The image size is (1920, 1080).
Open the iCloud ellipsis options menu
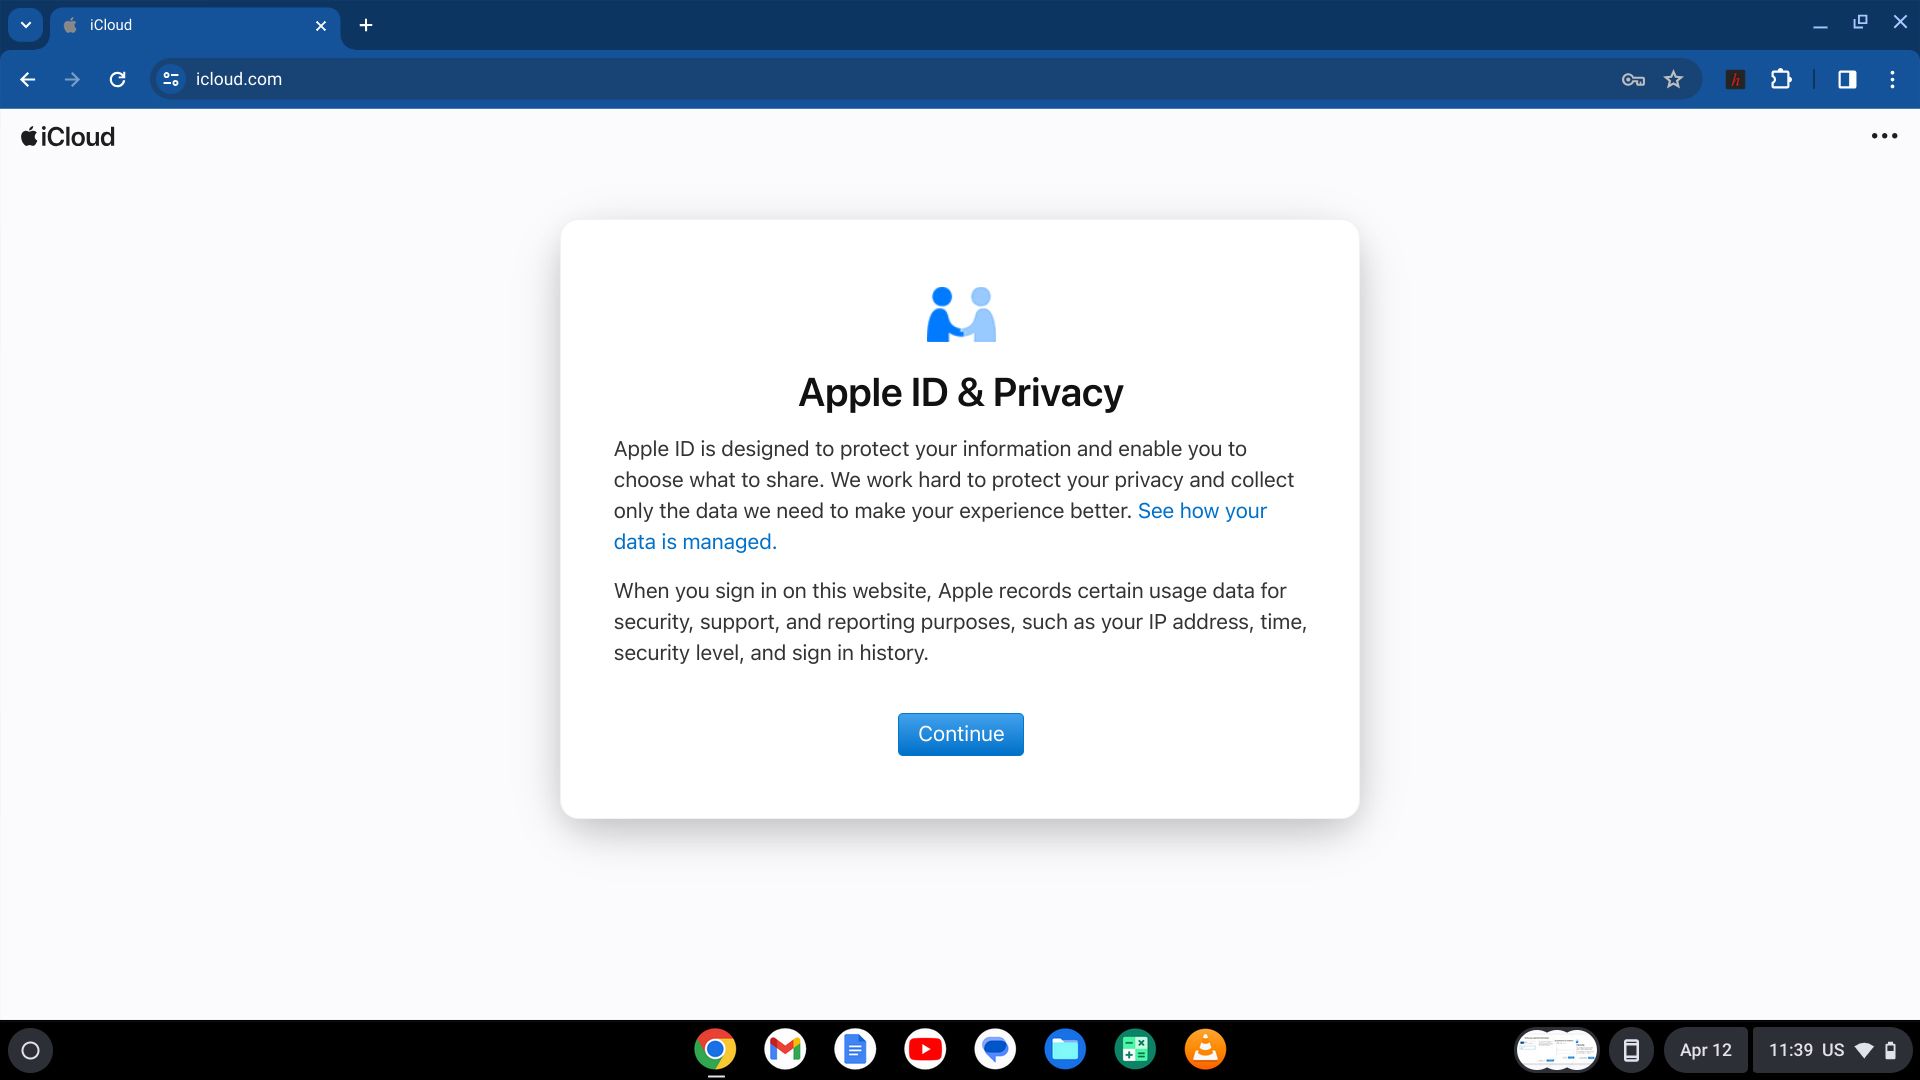coord(1885,136)
